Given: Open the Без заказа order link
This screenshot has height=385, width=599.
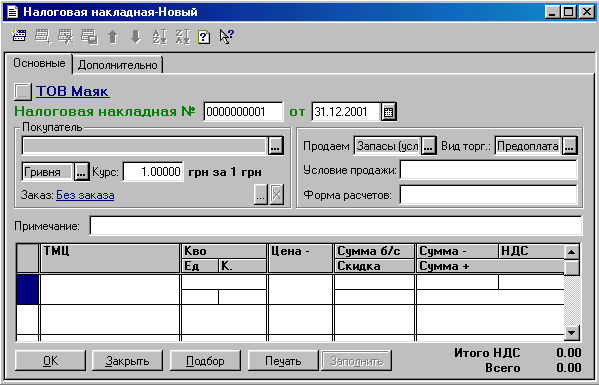Looking at the screenshot, I should (x=85, y=195).
